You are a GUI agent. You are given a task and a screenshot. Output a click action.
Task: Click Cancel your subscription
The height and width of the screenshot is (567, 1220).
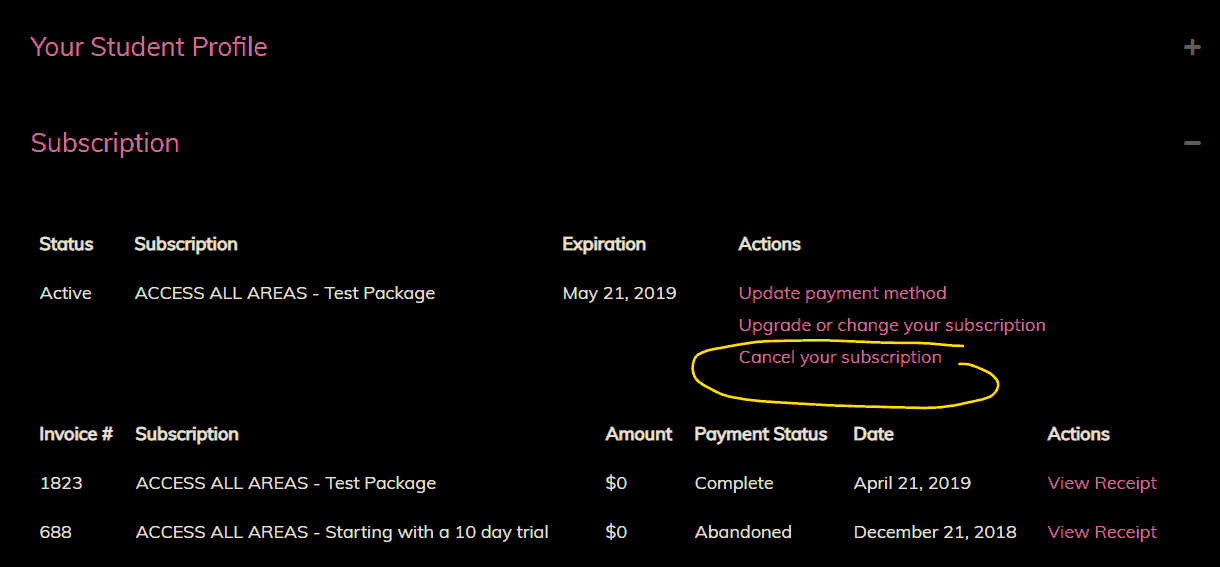point(840,357)
